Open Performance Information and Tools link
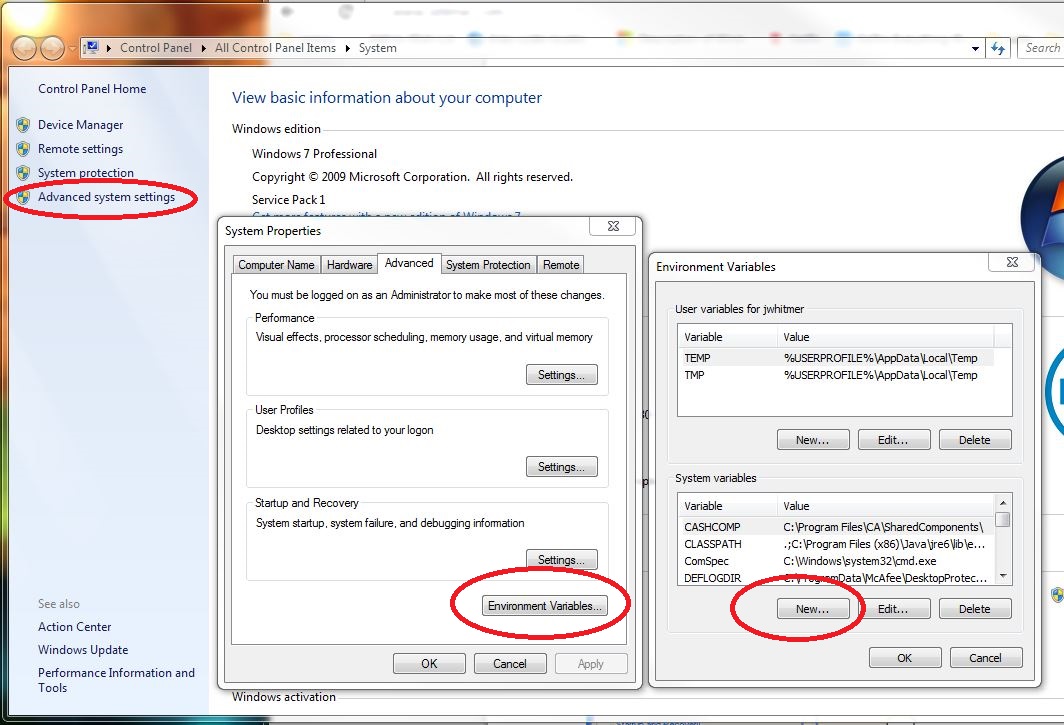1064x725 pixels. click(116, 680)
